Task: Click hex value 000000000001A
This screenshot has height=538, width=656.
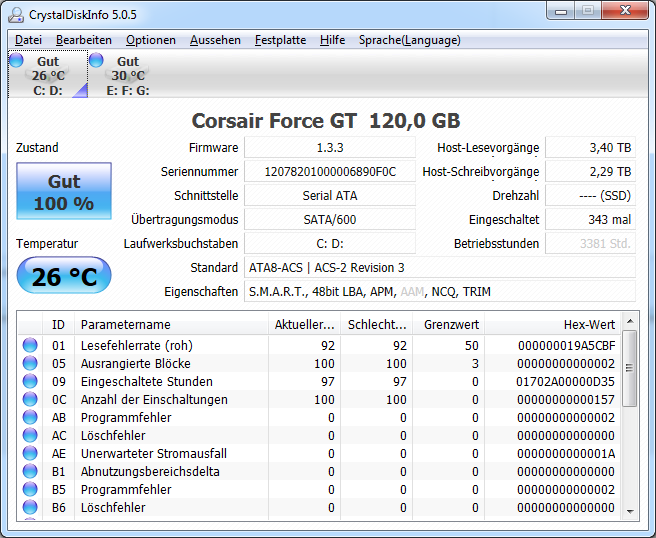Action: point(566,453)
